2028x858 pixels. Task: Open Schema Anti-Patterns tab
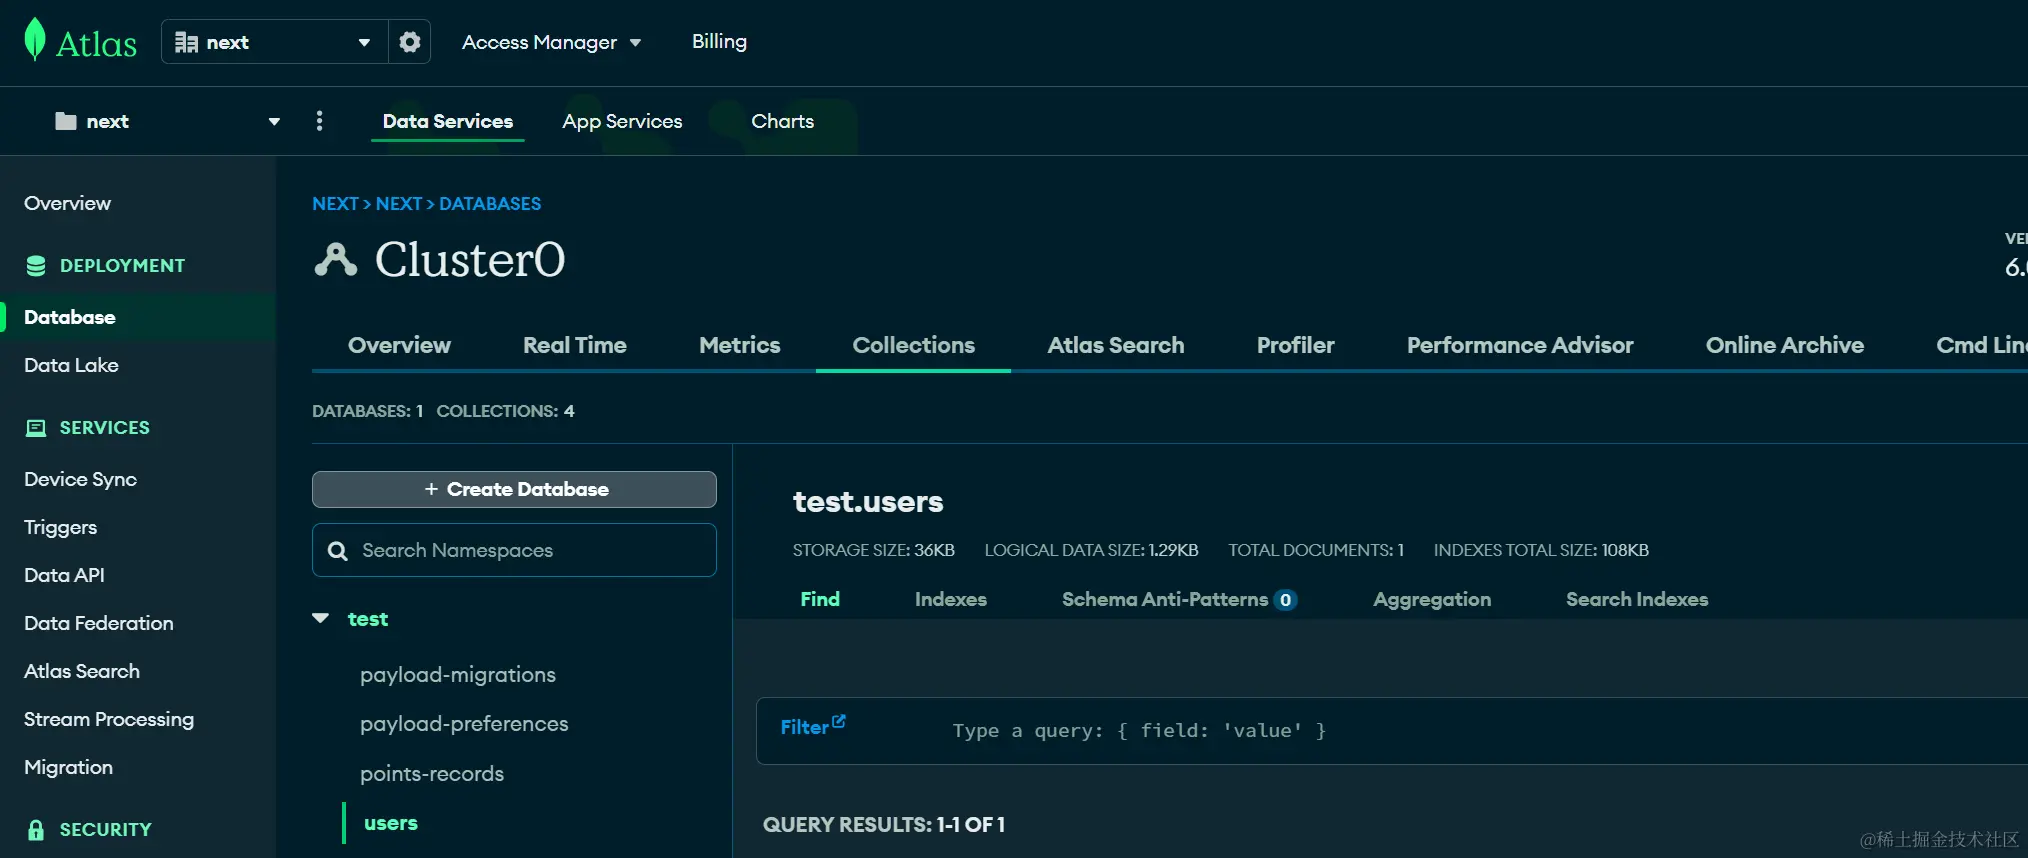pos(1165,599)
